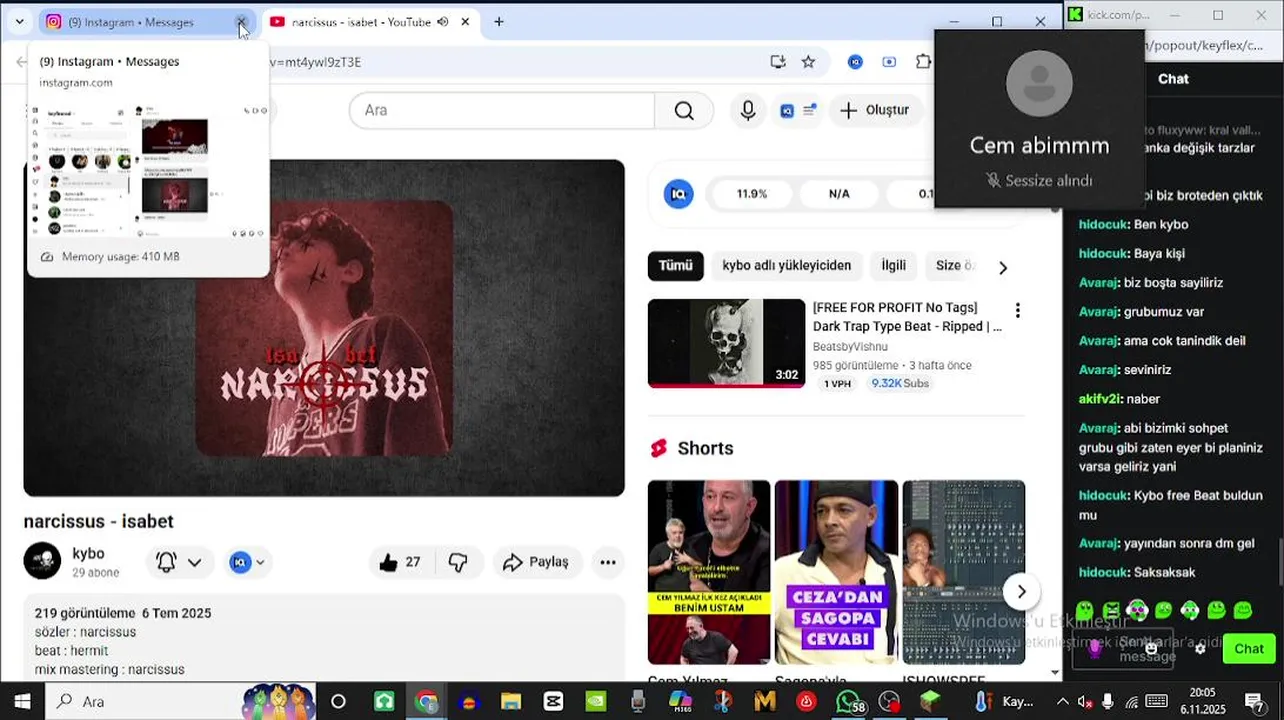Click the N/A vidIQ stat pill

[839, 194]
